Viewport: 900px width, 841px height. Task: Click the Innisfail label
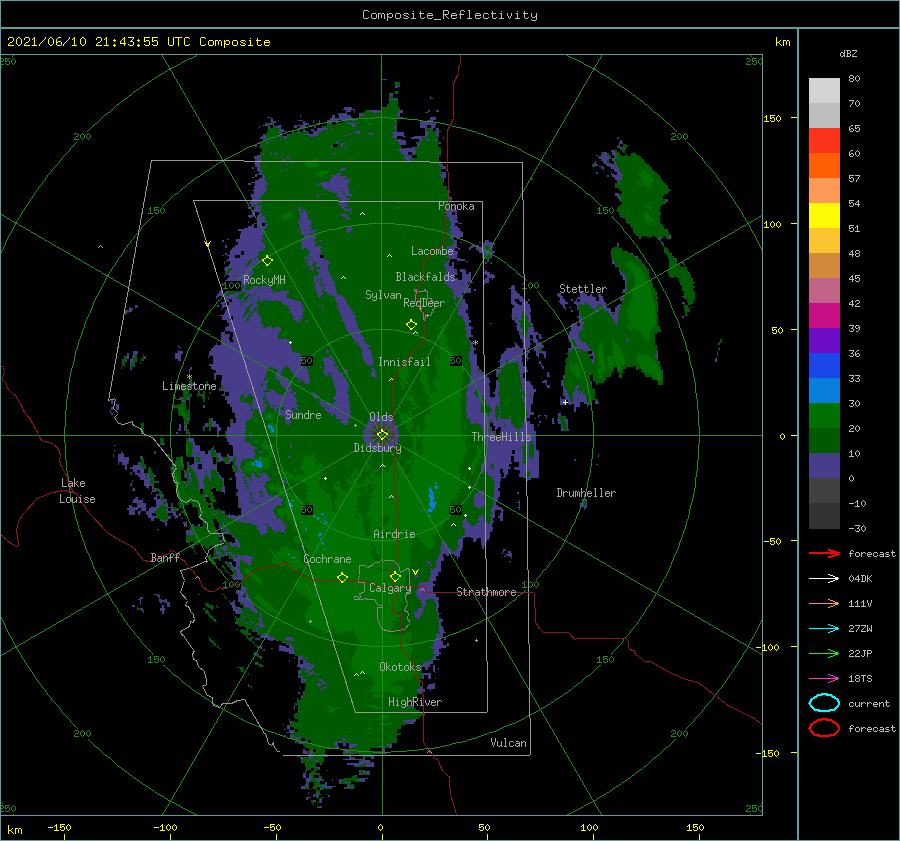pyautogui.click(x=404, y=362)
